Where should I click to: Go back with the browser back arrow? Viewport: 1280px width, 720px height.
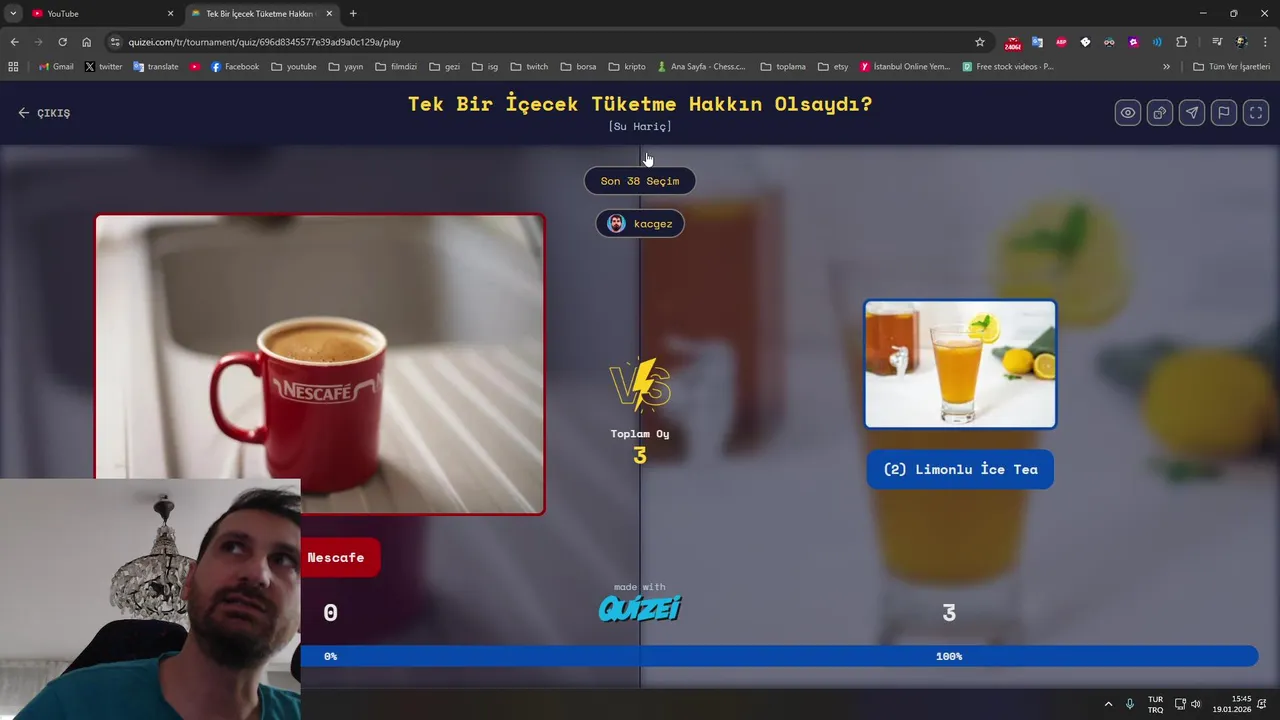pos(14,42)
